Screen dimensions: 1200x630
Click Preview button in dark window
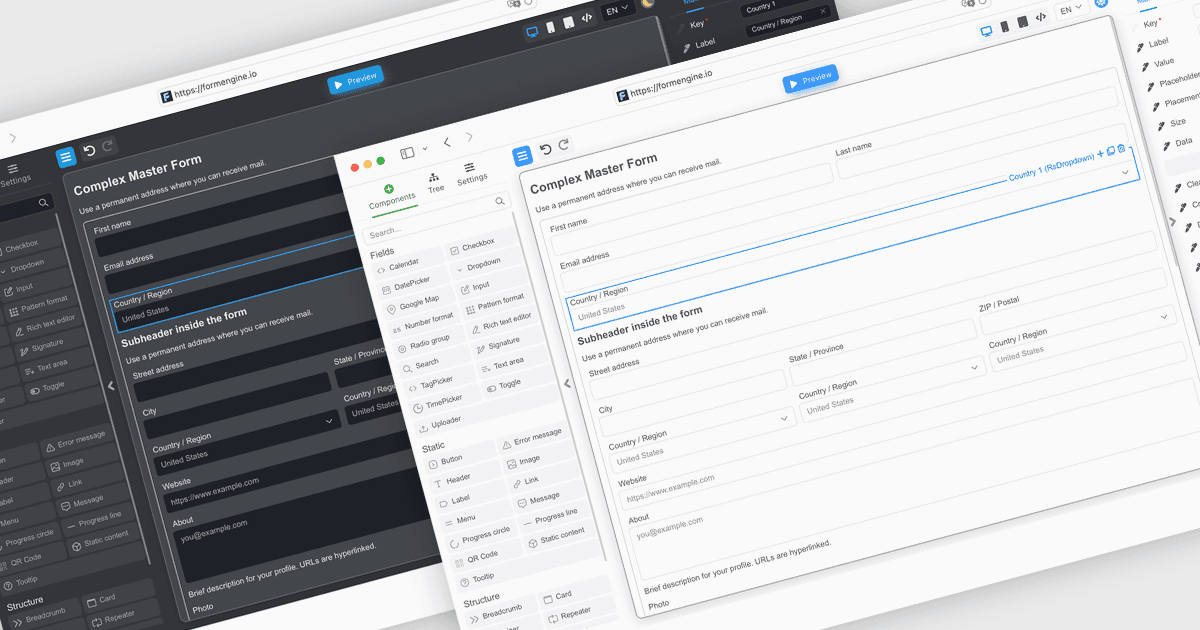click(355, 81)
